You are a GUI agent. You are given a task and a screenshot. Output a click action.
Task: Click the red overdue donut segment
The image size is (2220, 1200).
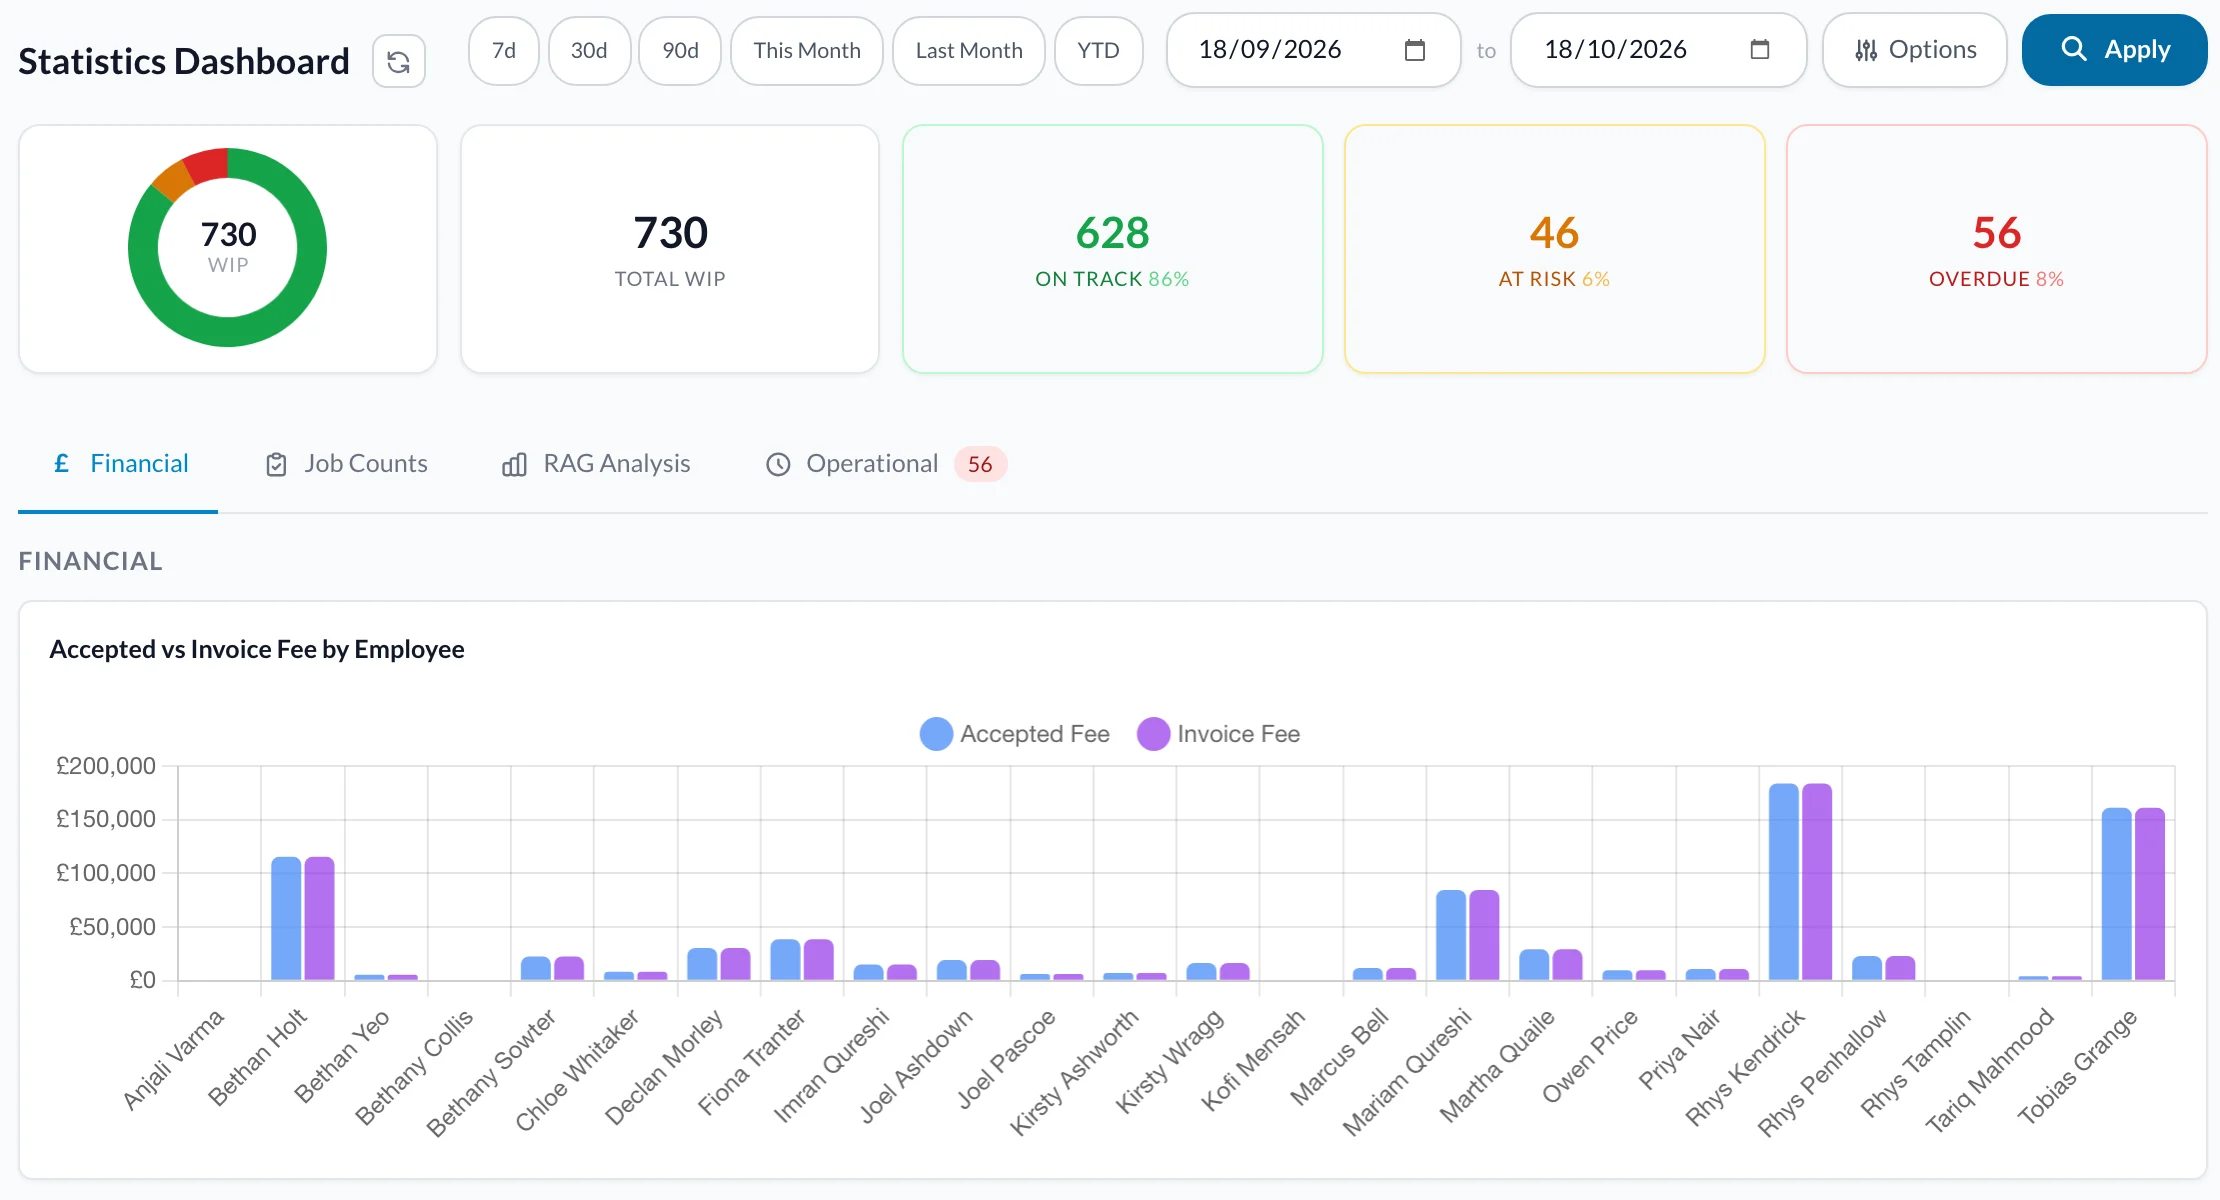tap(207, 165)
